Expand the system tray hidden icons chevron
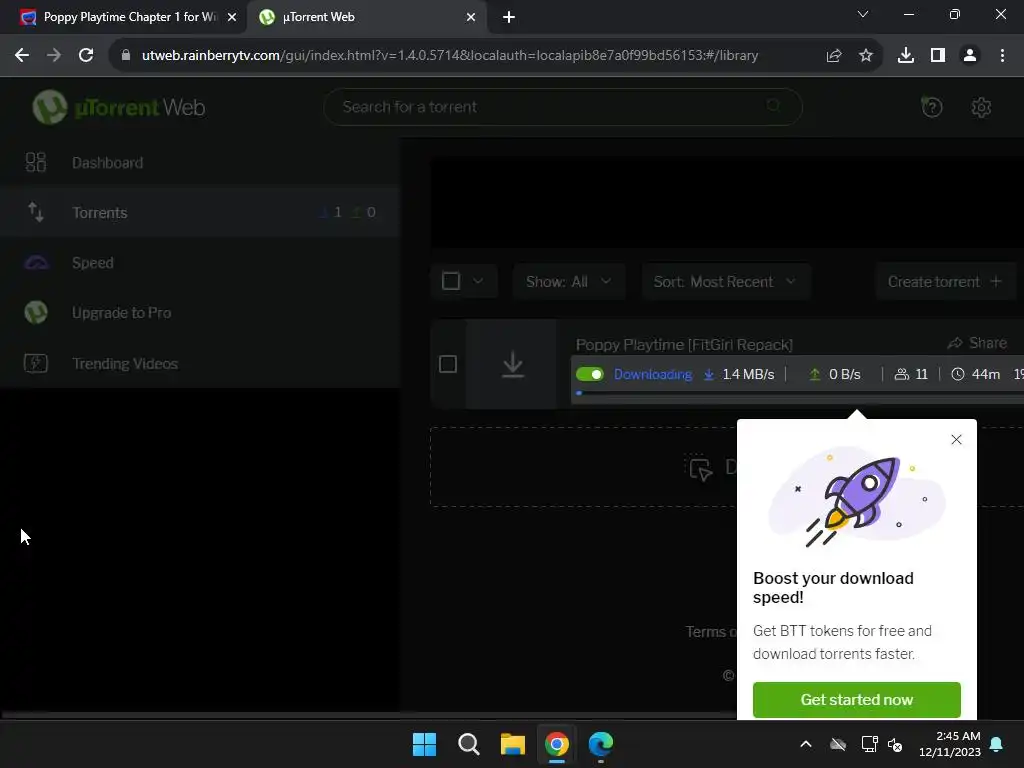Image resolution: width=1024 pixels, height=768 pixels. coord(806,744)
